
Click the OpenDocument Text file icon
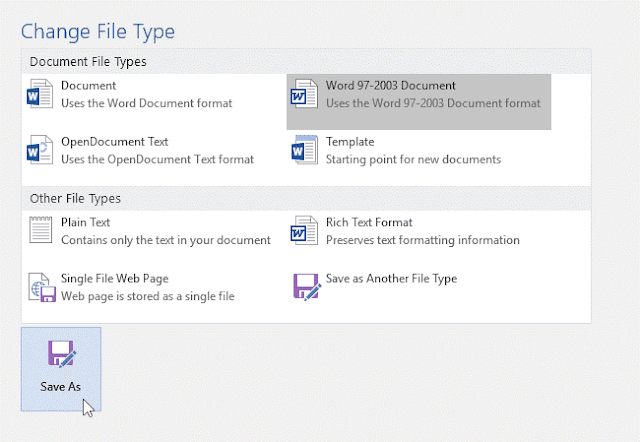click(40, 150)
